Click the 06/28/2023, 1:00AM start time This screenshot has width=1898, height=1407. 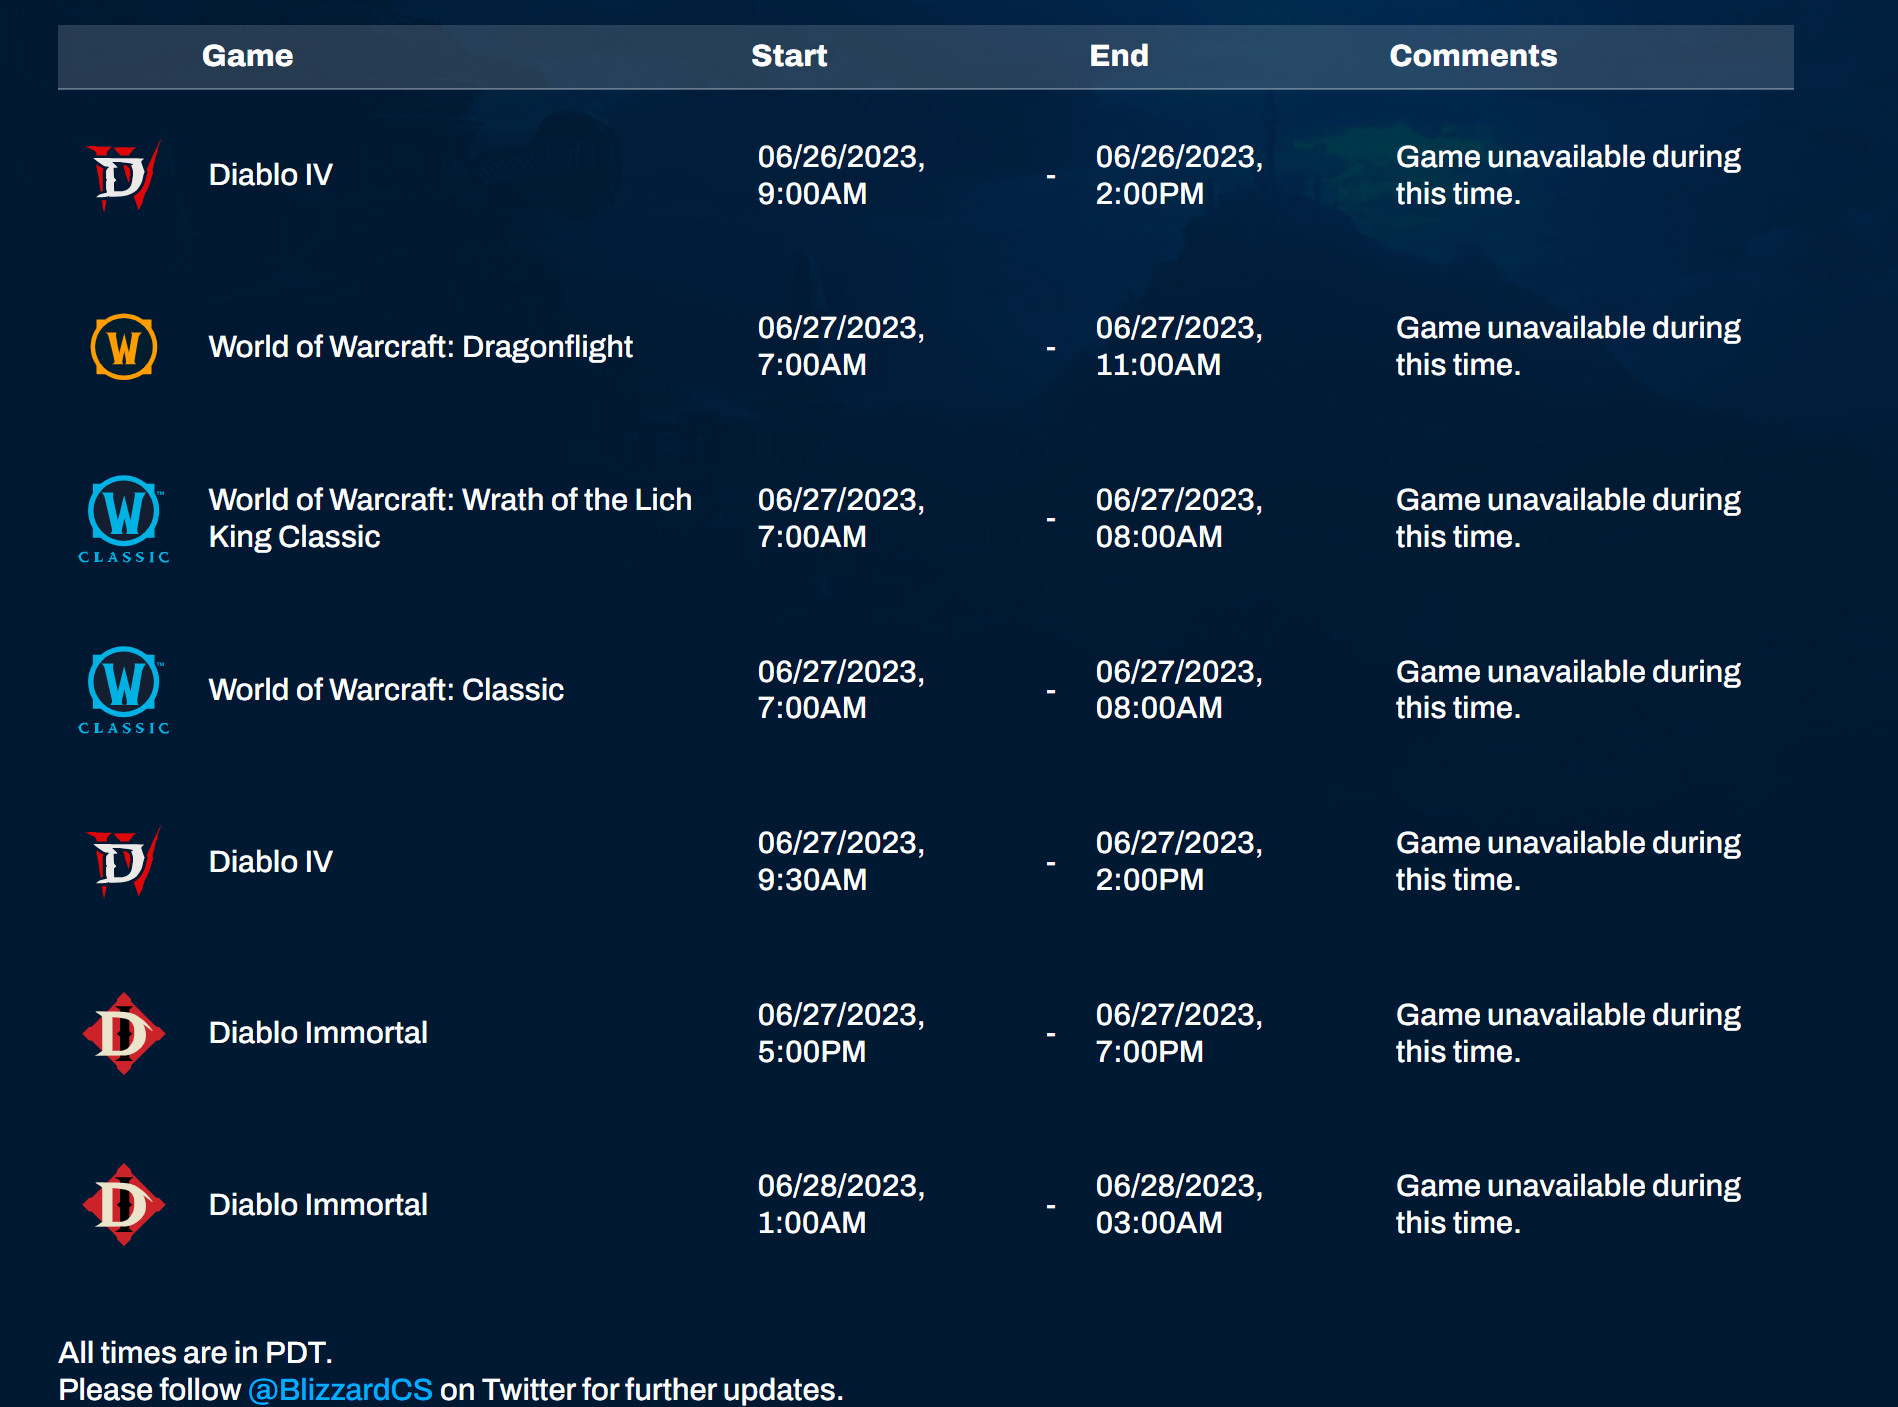coord(840,1204)
